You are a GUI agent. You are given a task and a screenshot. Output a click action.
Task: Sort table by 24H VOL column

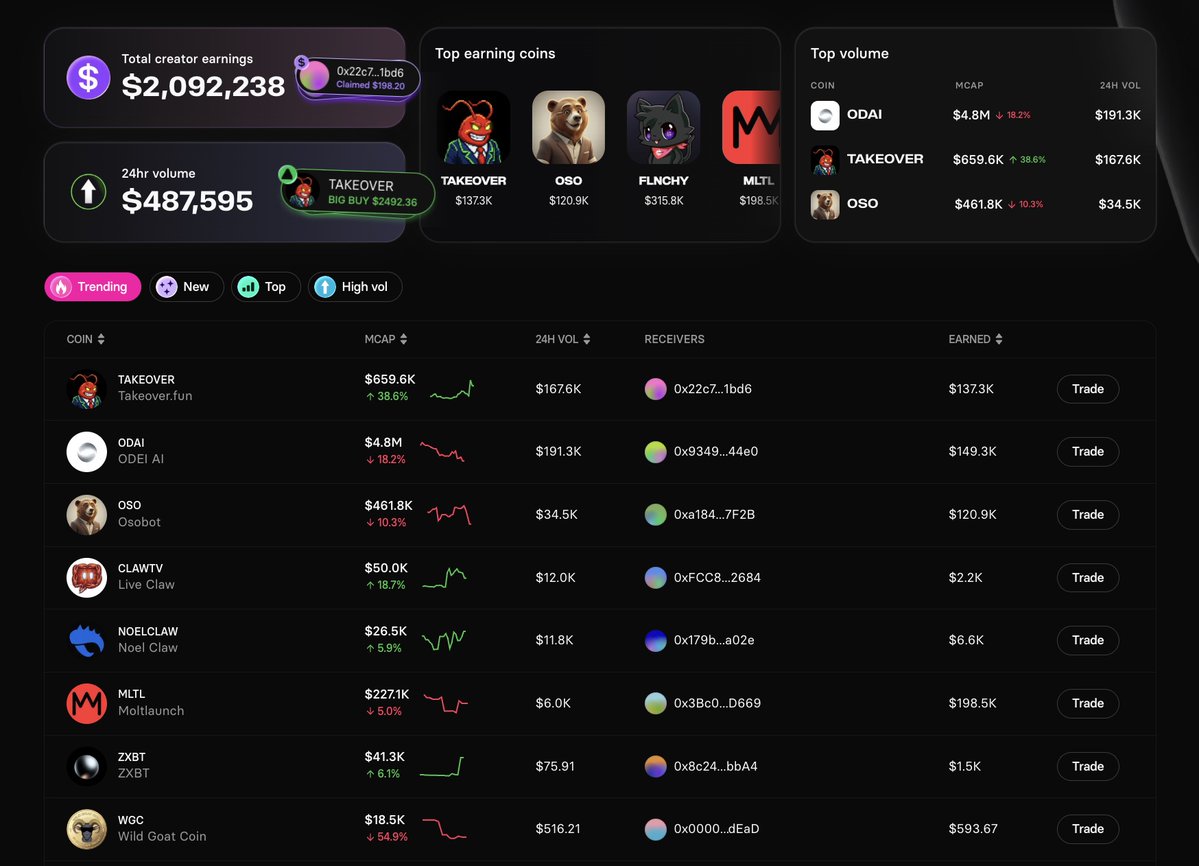pos(563,339)
